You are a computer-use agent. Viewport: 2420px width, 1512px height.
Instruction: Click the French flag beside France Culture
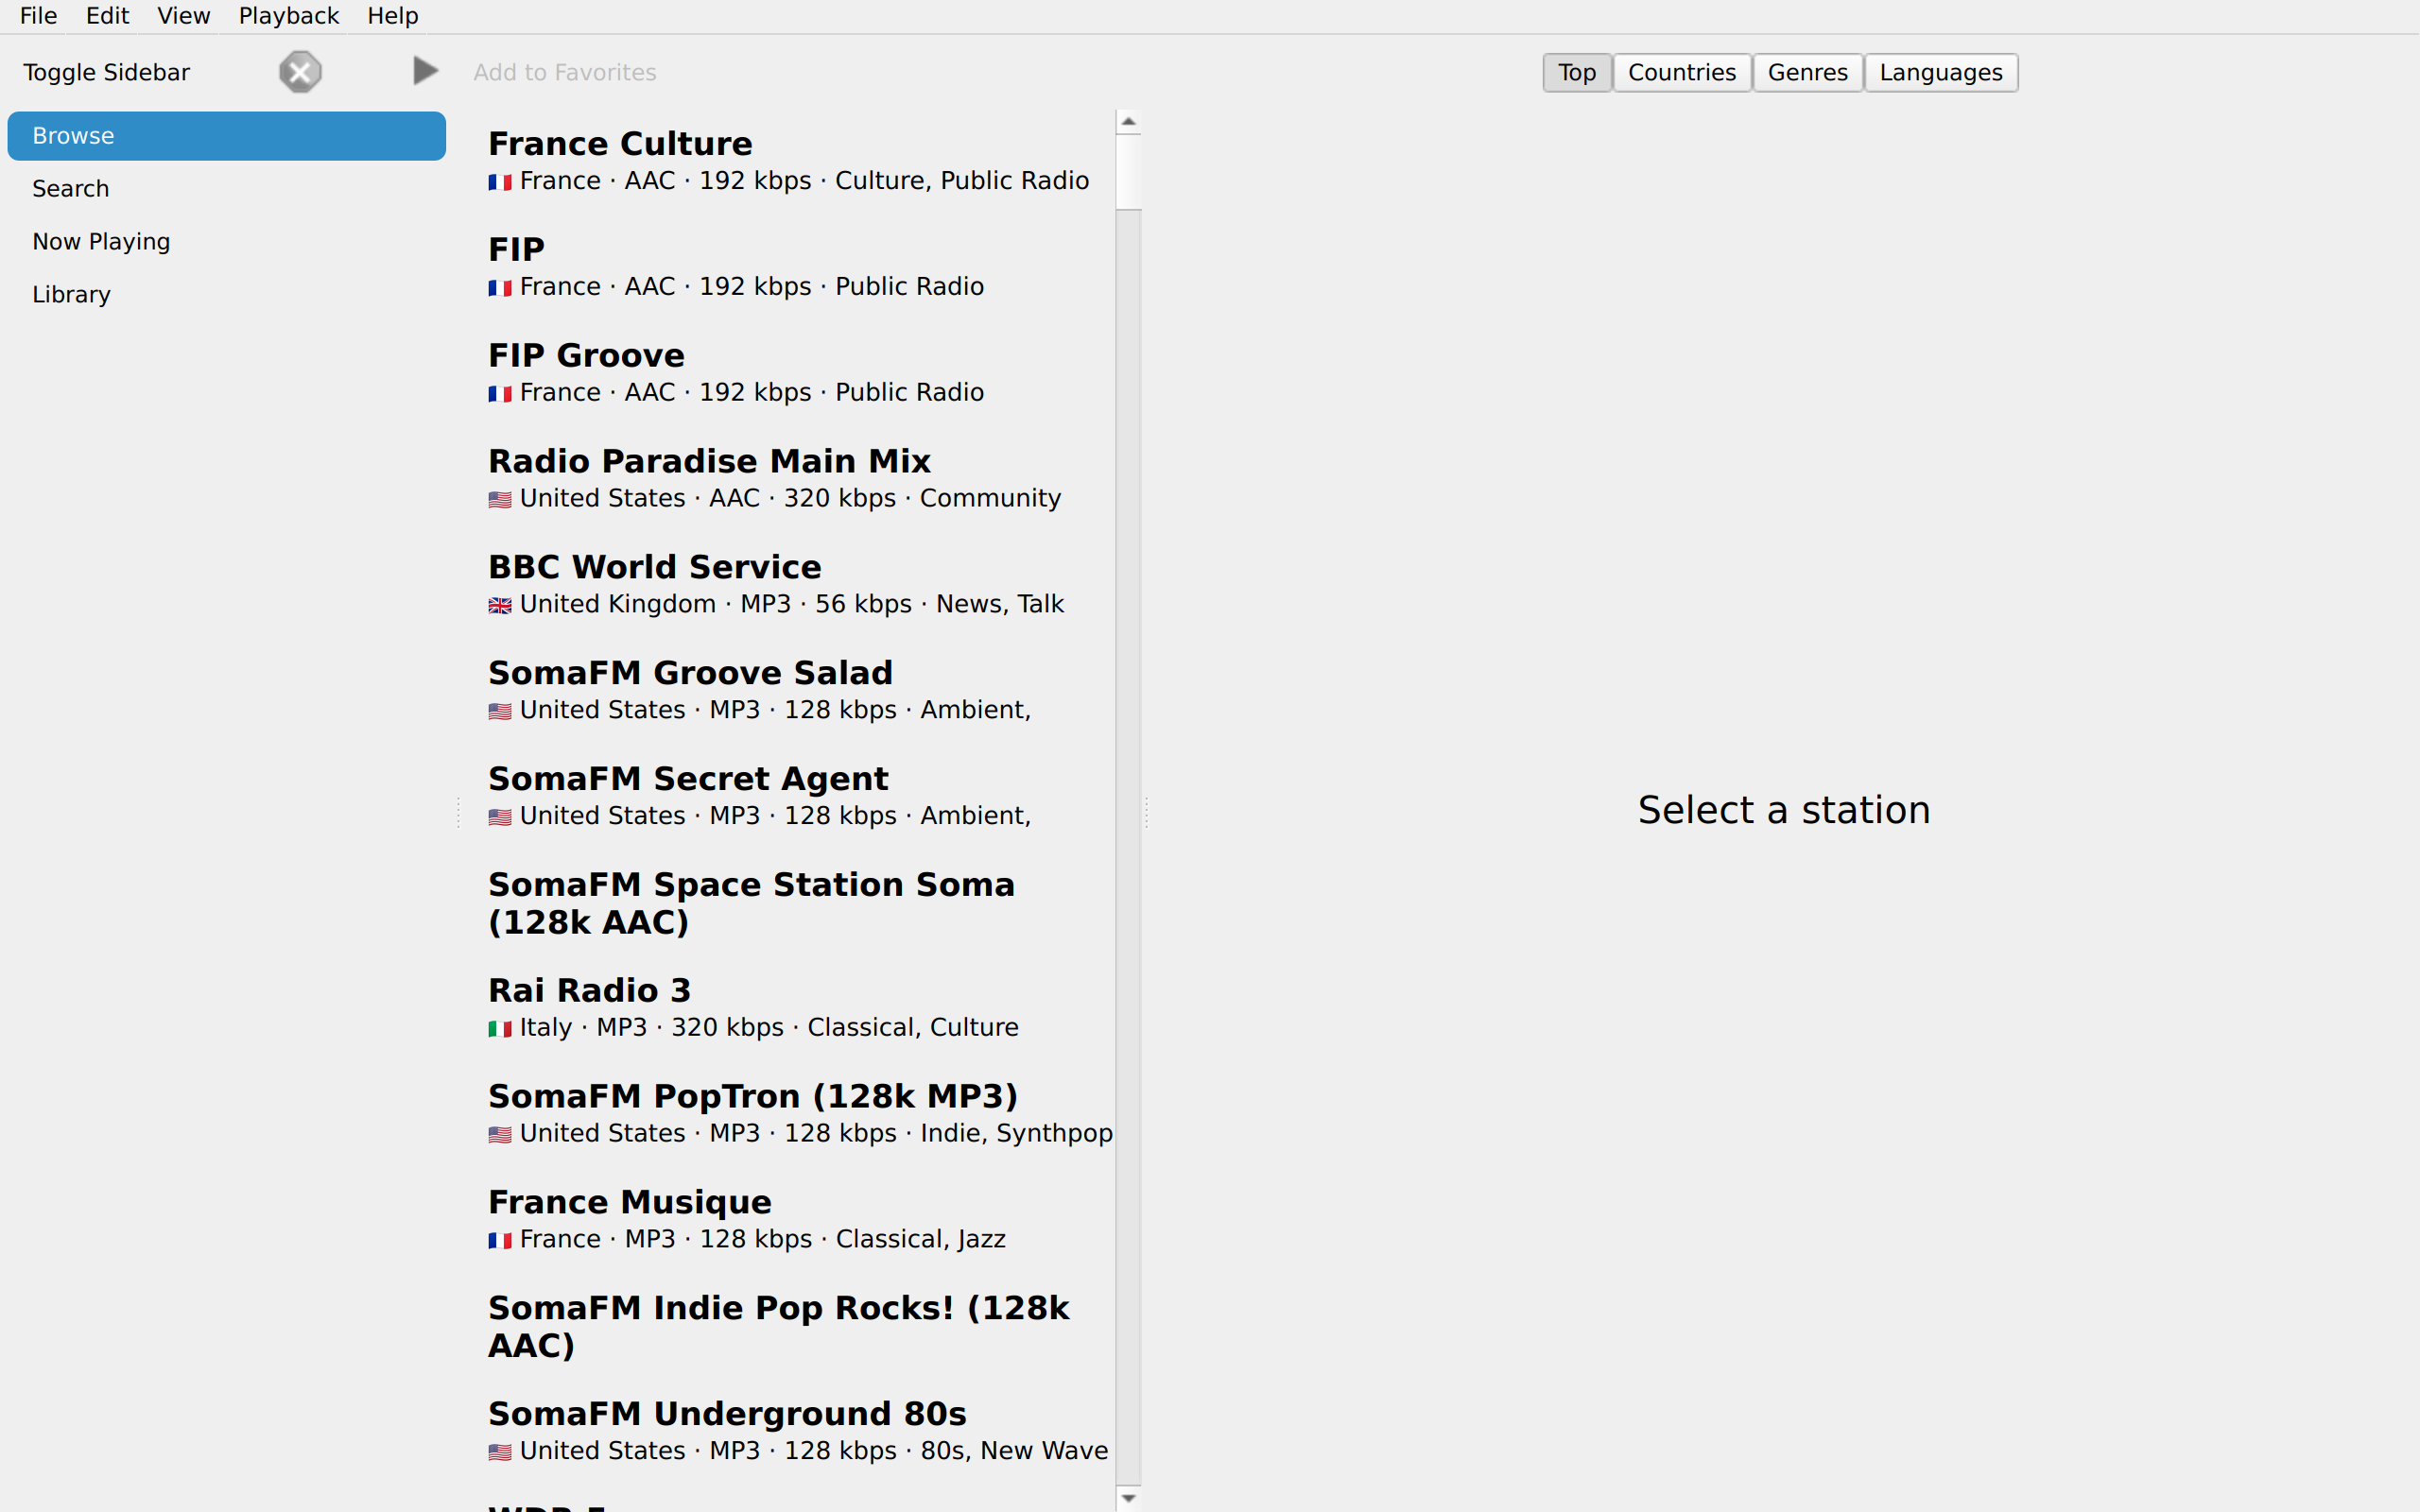(500, 182)
